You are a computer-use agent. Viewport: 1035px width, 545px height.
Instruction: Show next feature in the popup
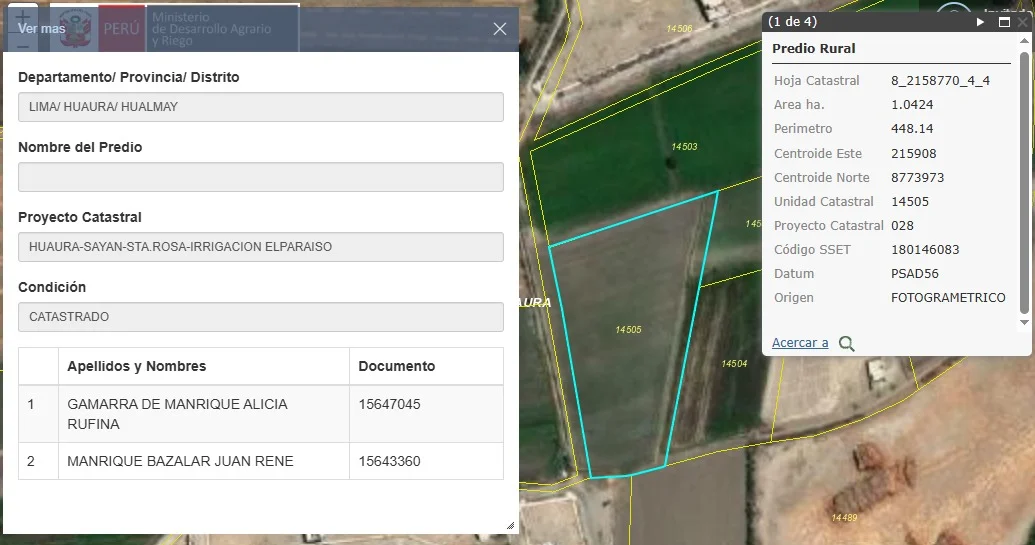tap(981, 21)
